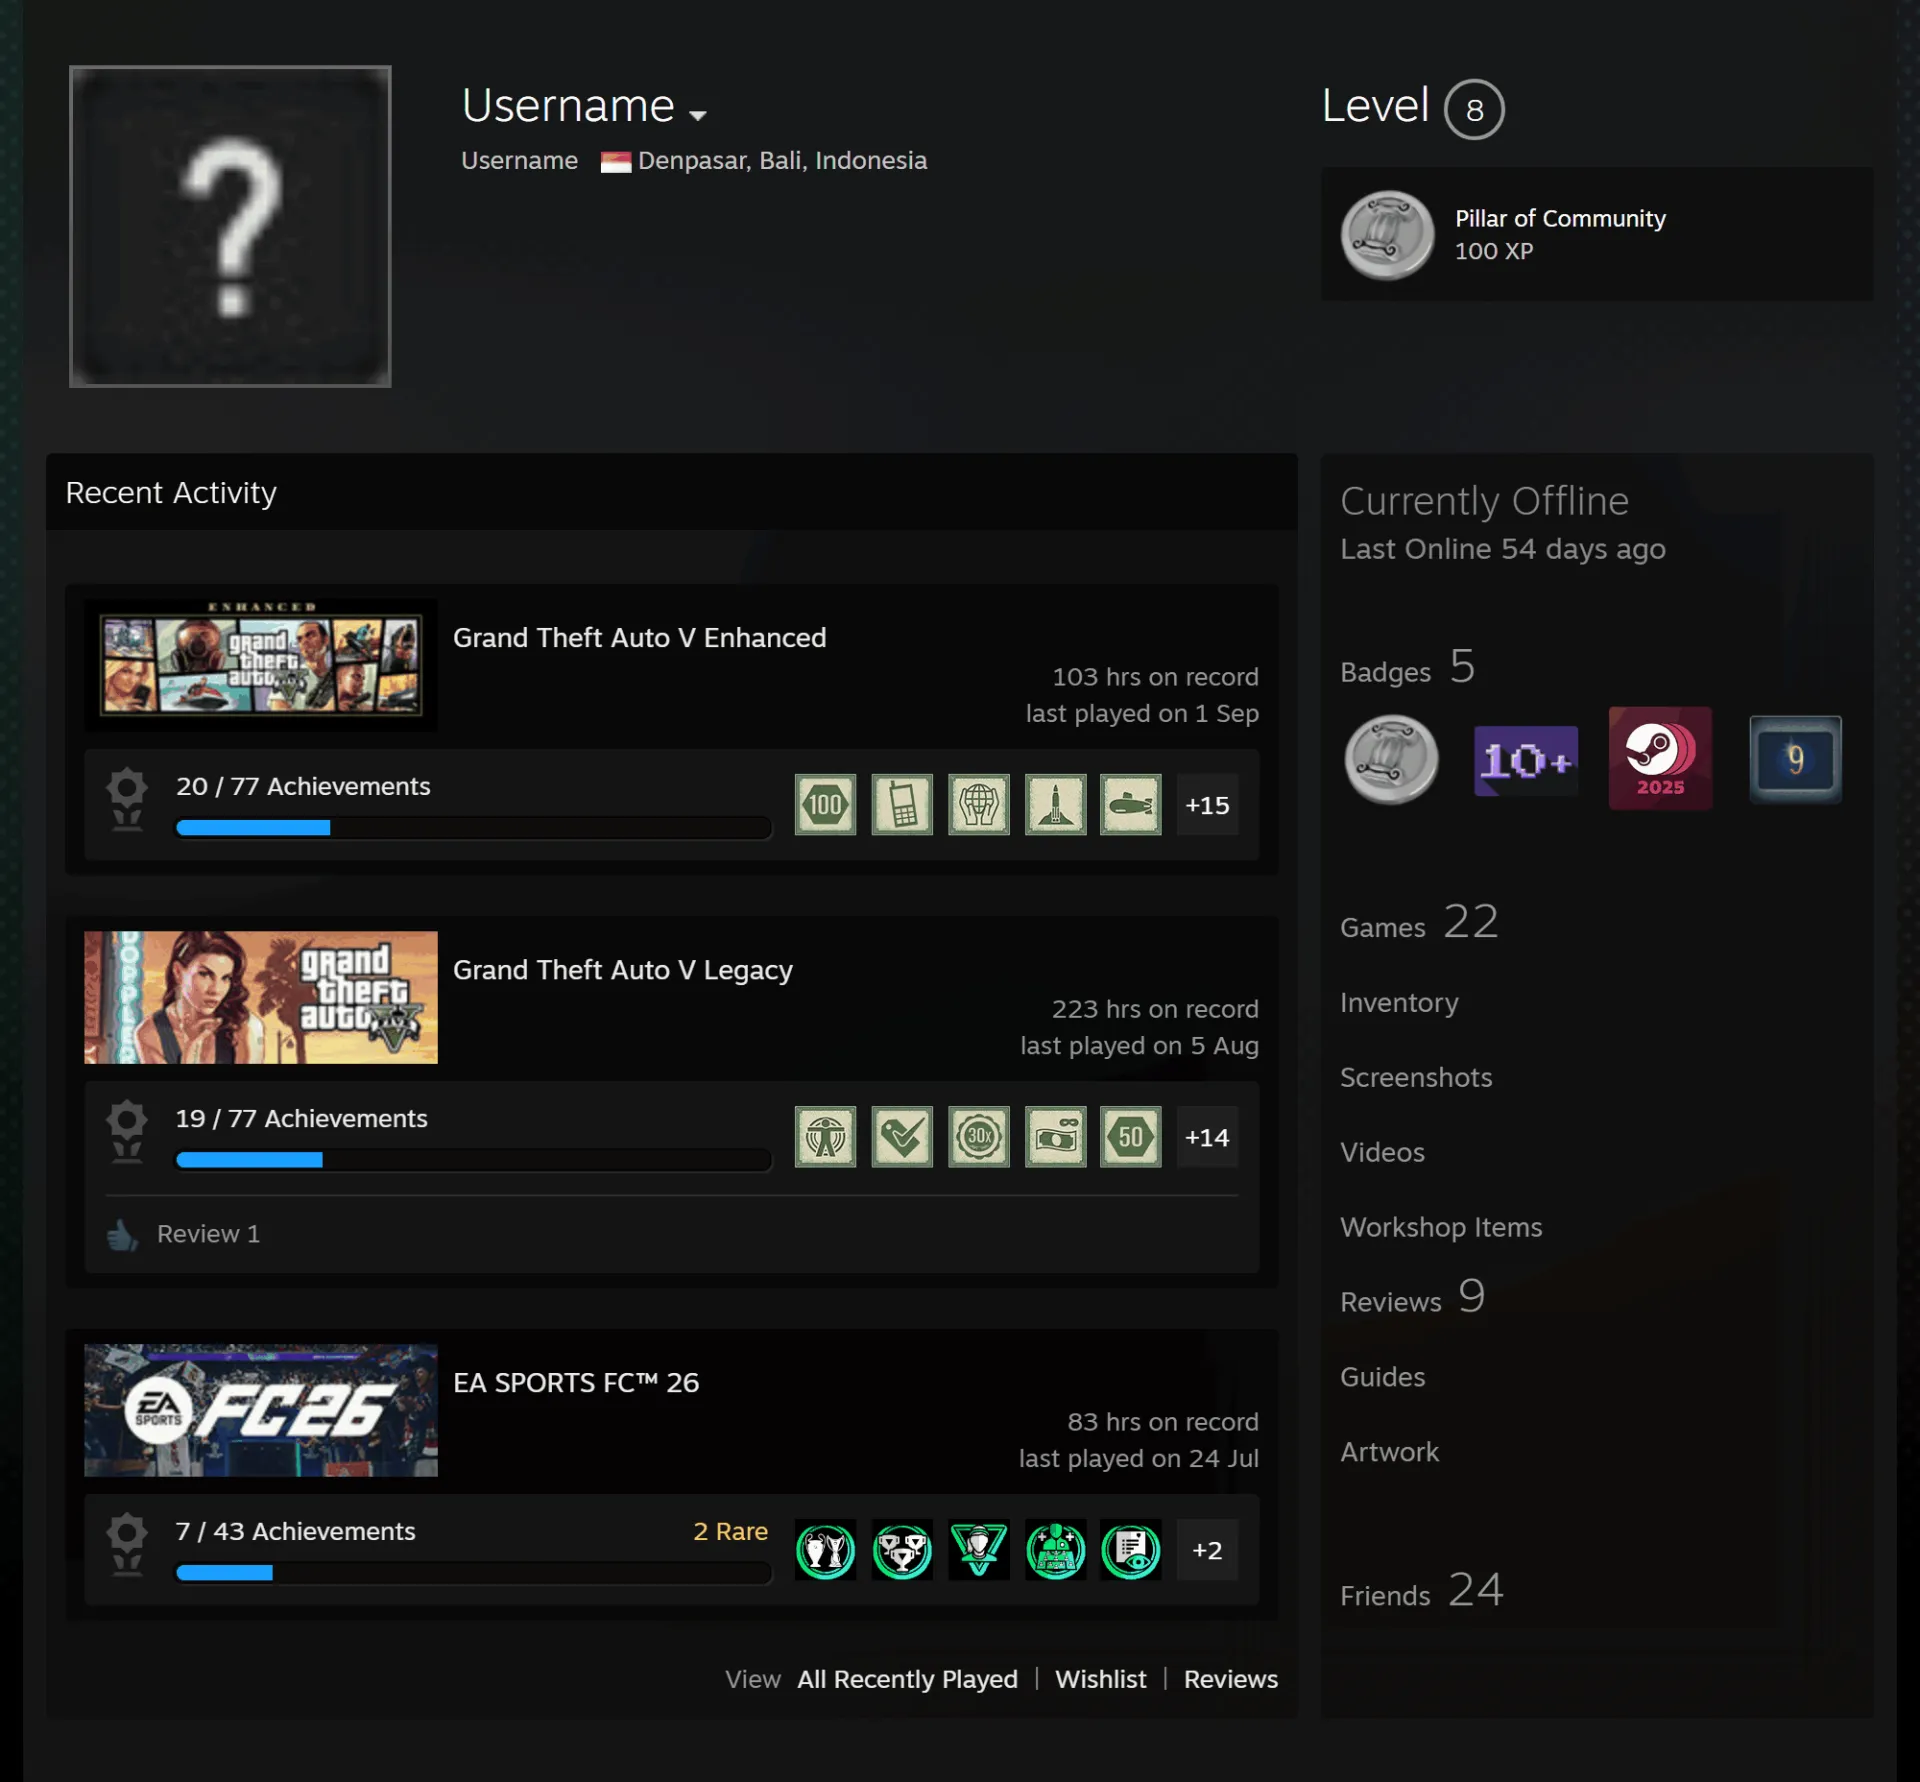Screen dimensions: 1920x1782
Task: Click the Pillar of Community badge icon
Action: click(1388, 235)
